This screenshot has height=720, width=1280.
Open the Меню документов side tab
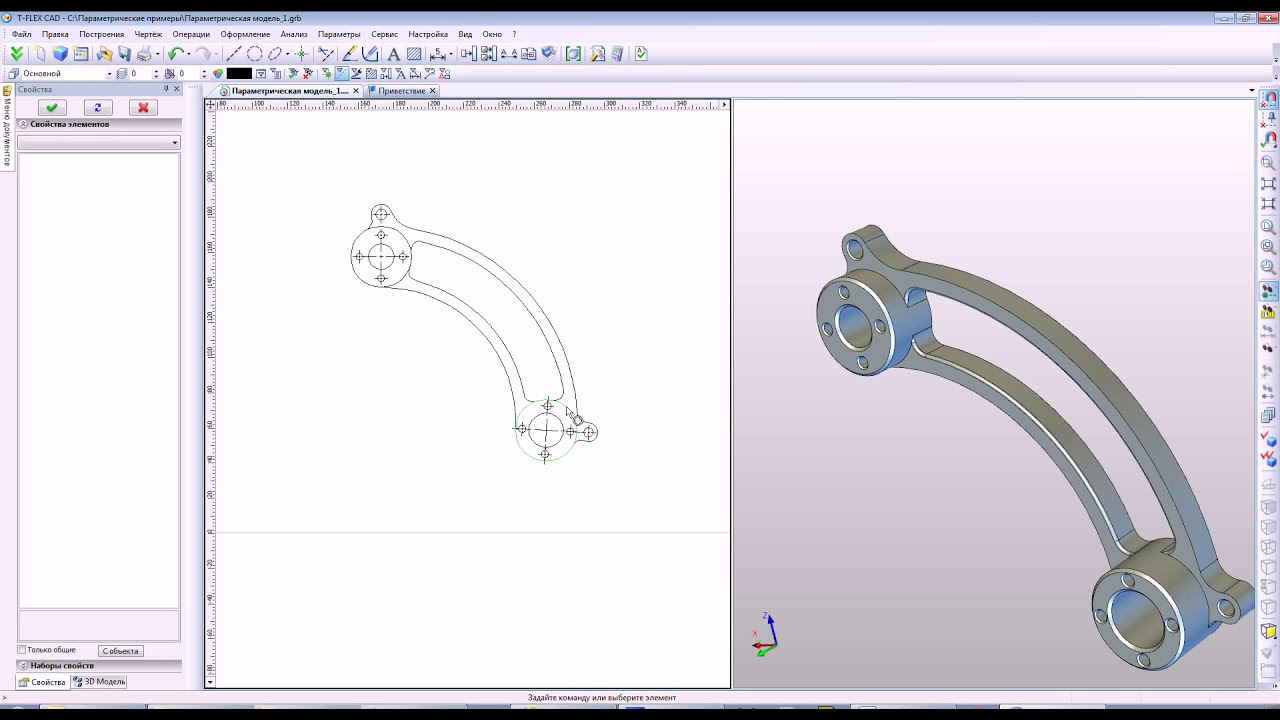pos(7,130)
